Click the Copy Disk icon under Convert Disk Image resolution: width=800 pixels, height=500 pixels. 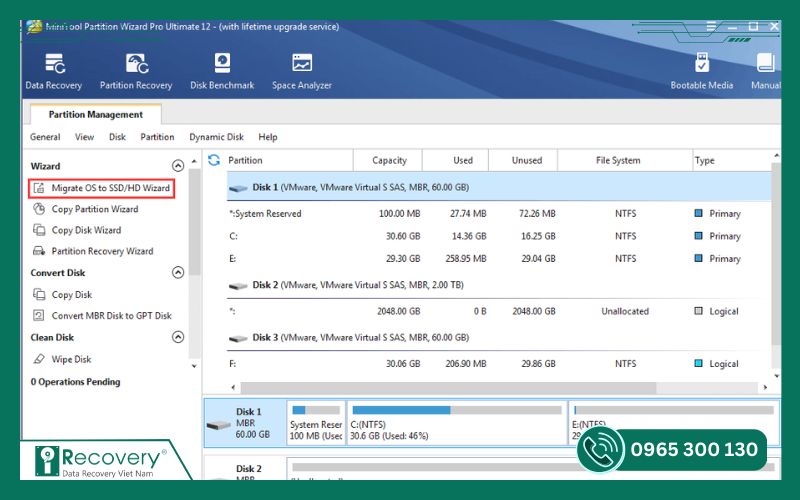pos(39,294)
